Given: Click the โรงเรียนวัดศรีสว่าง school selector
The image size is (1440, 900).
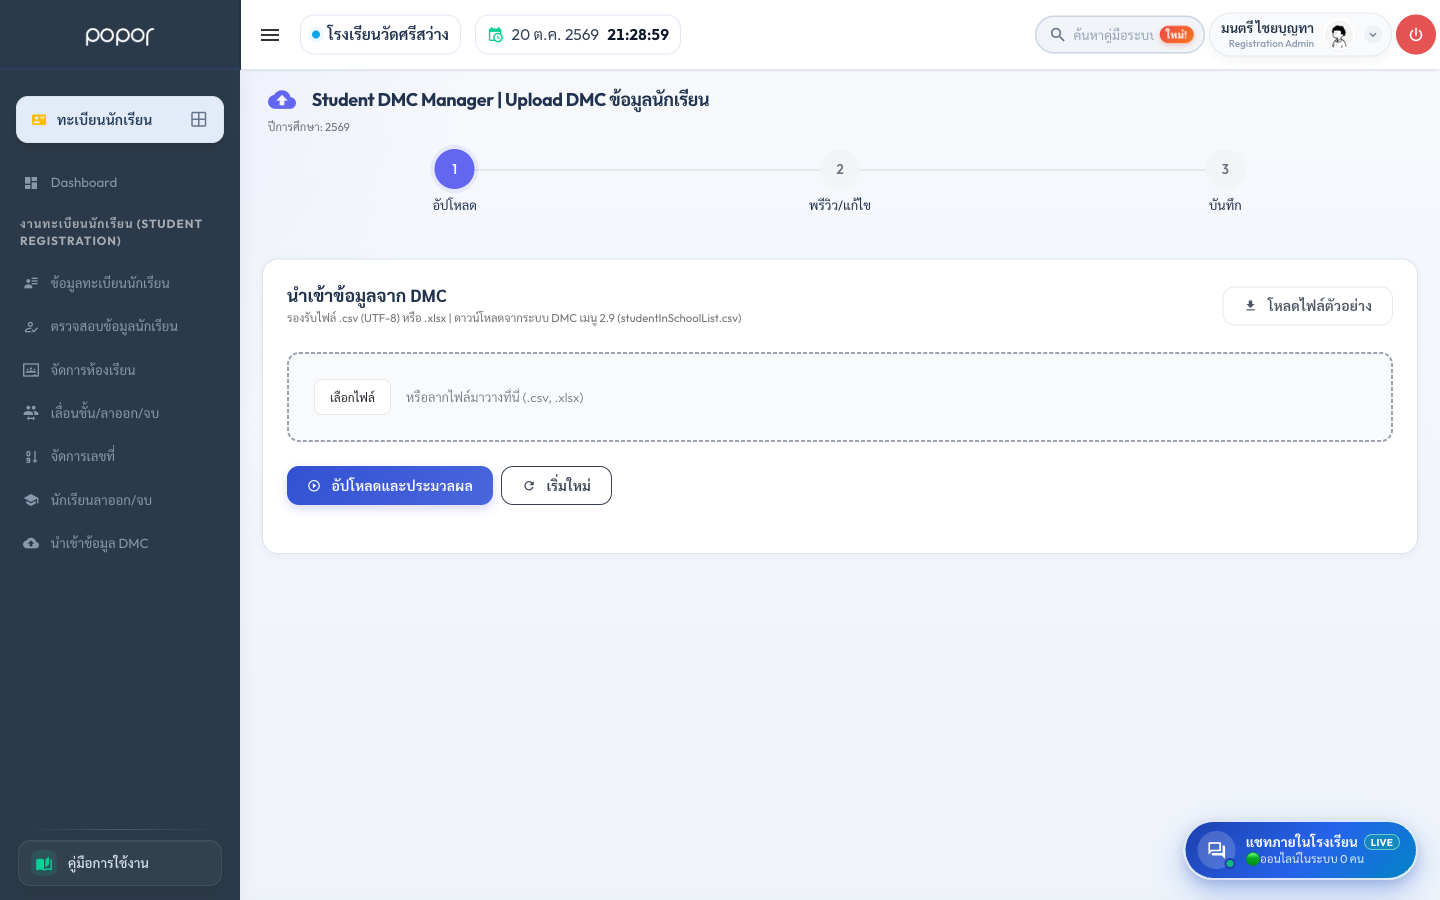Looking at the screenshot, I should (380, 35).
